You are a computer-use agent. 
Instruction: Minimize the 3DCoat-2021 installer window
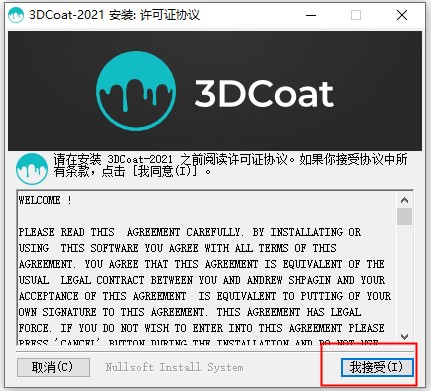311,15
